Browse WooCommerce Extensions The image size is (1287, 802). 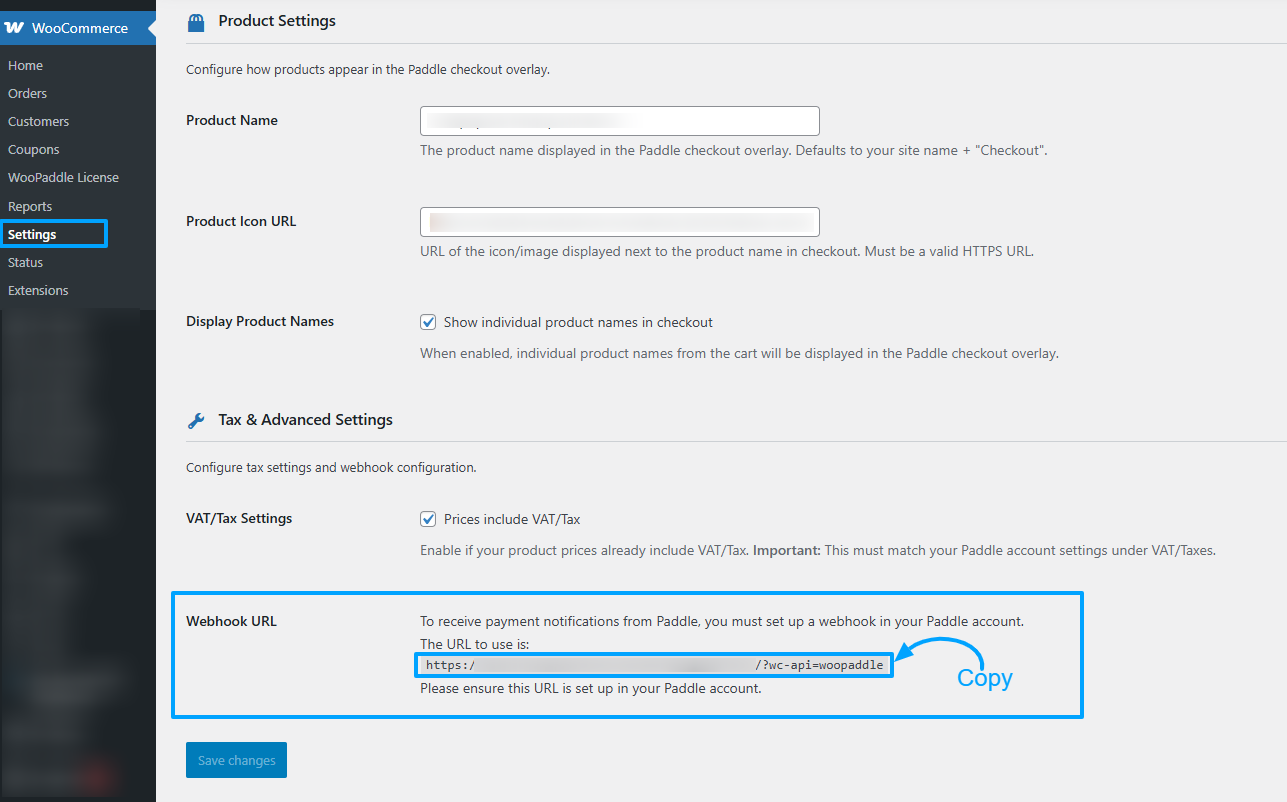pyautogui.click(x=38, y=290)
